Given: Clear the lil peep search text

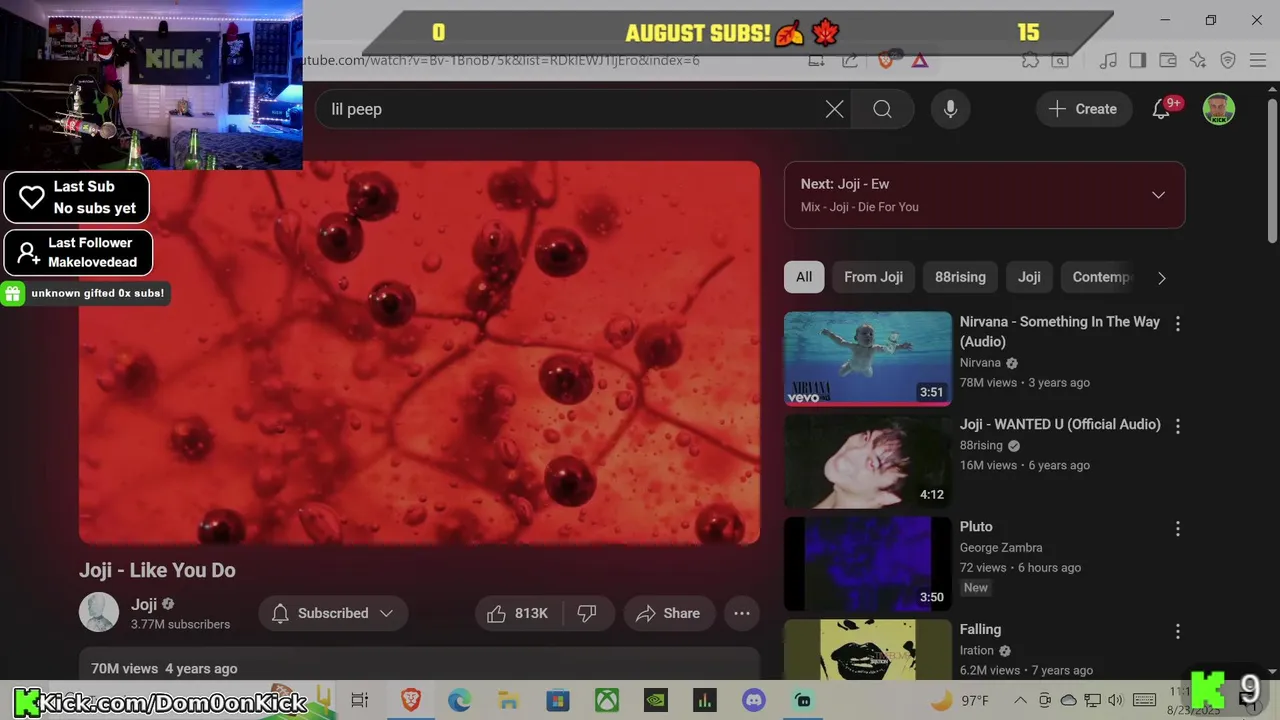Looking at the screenshot, I should coord(834,109).
